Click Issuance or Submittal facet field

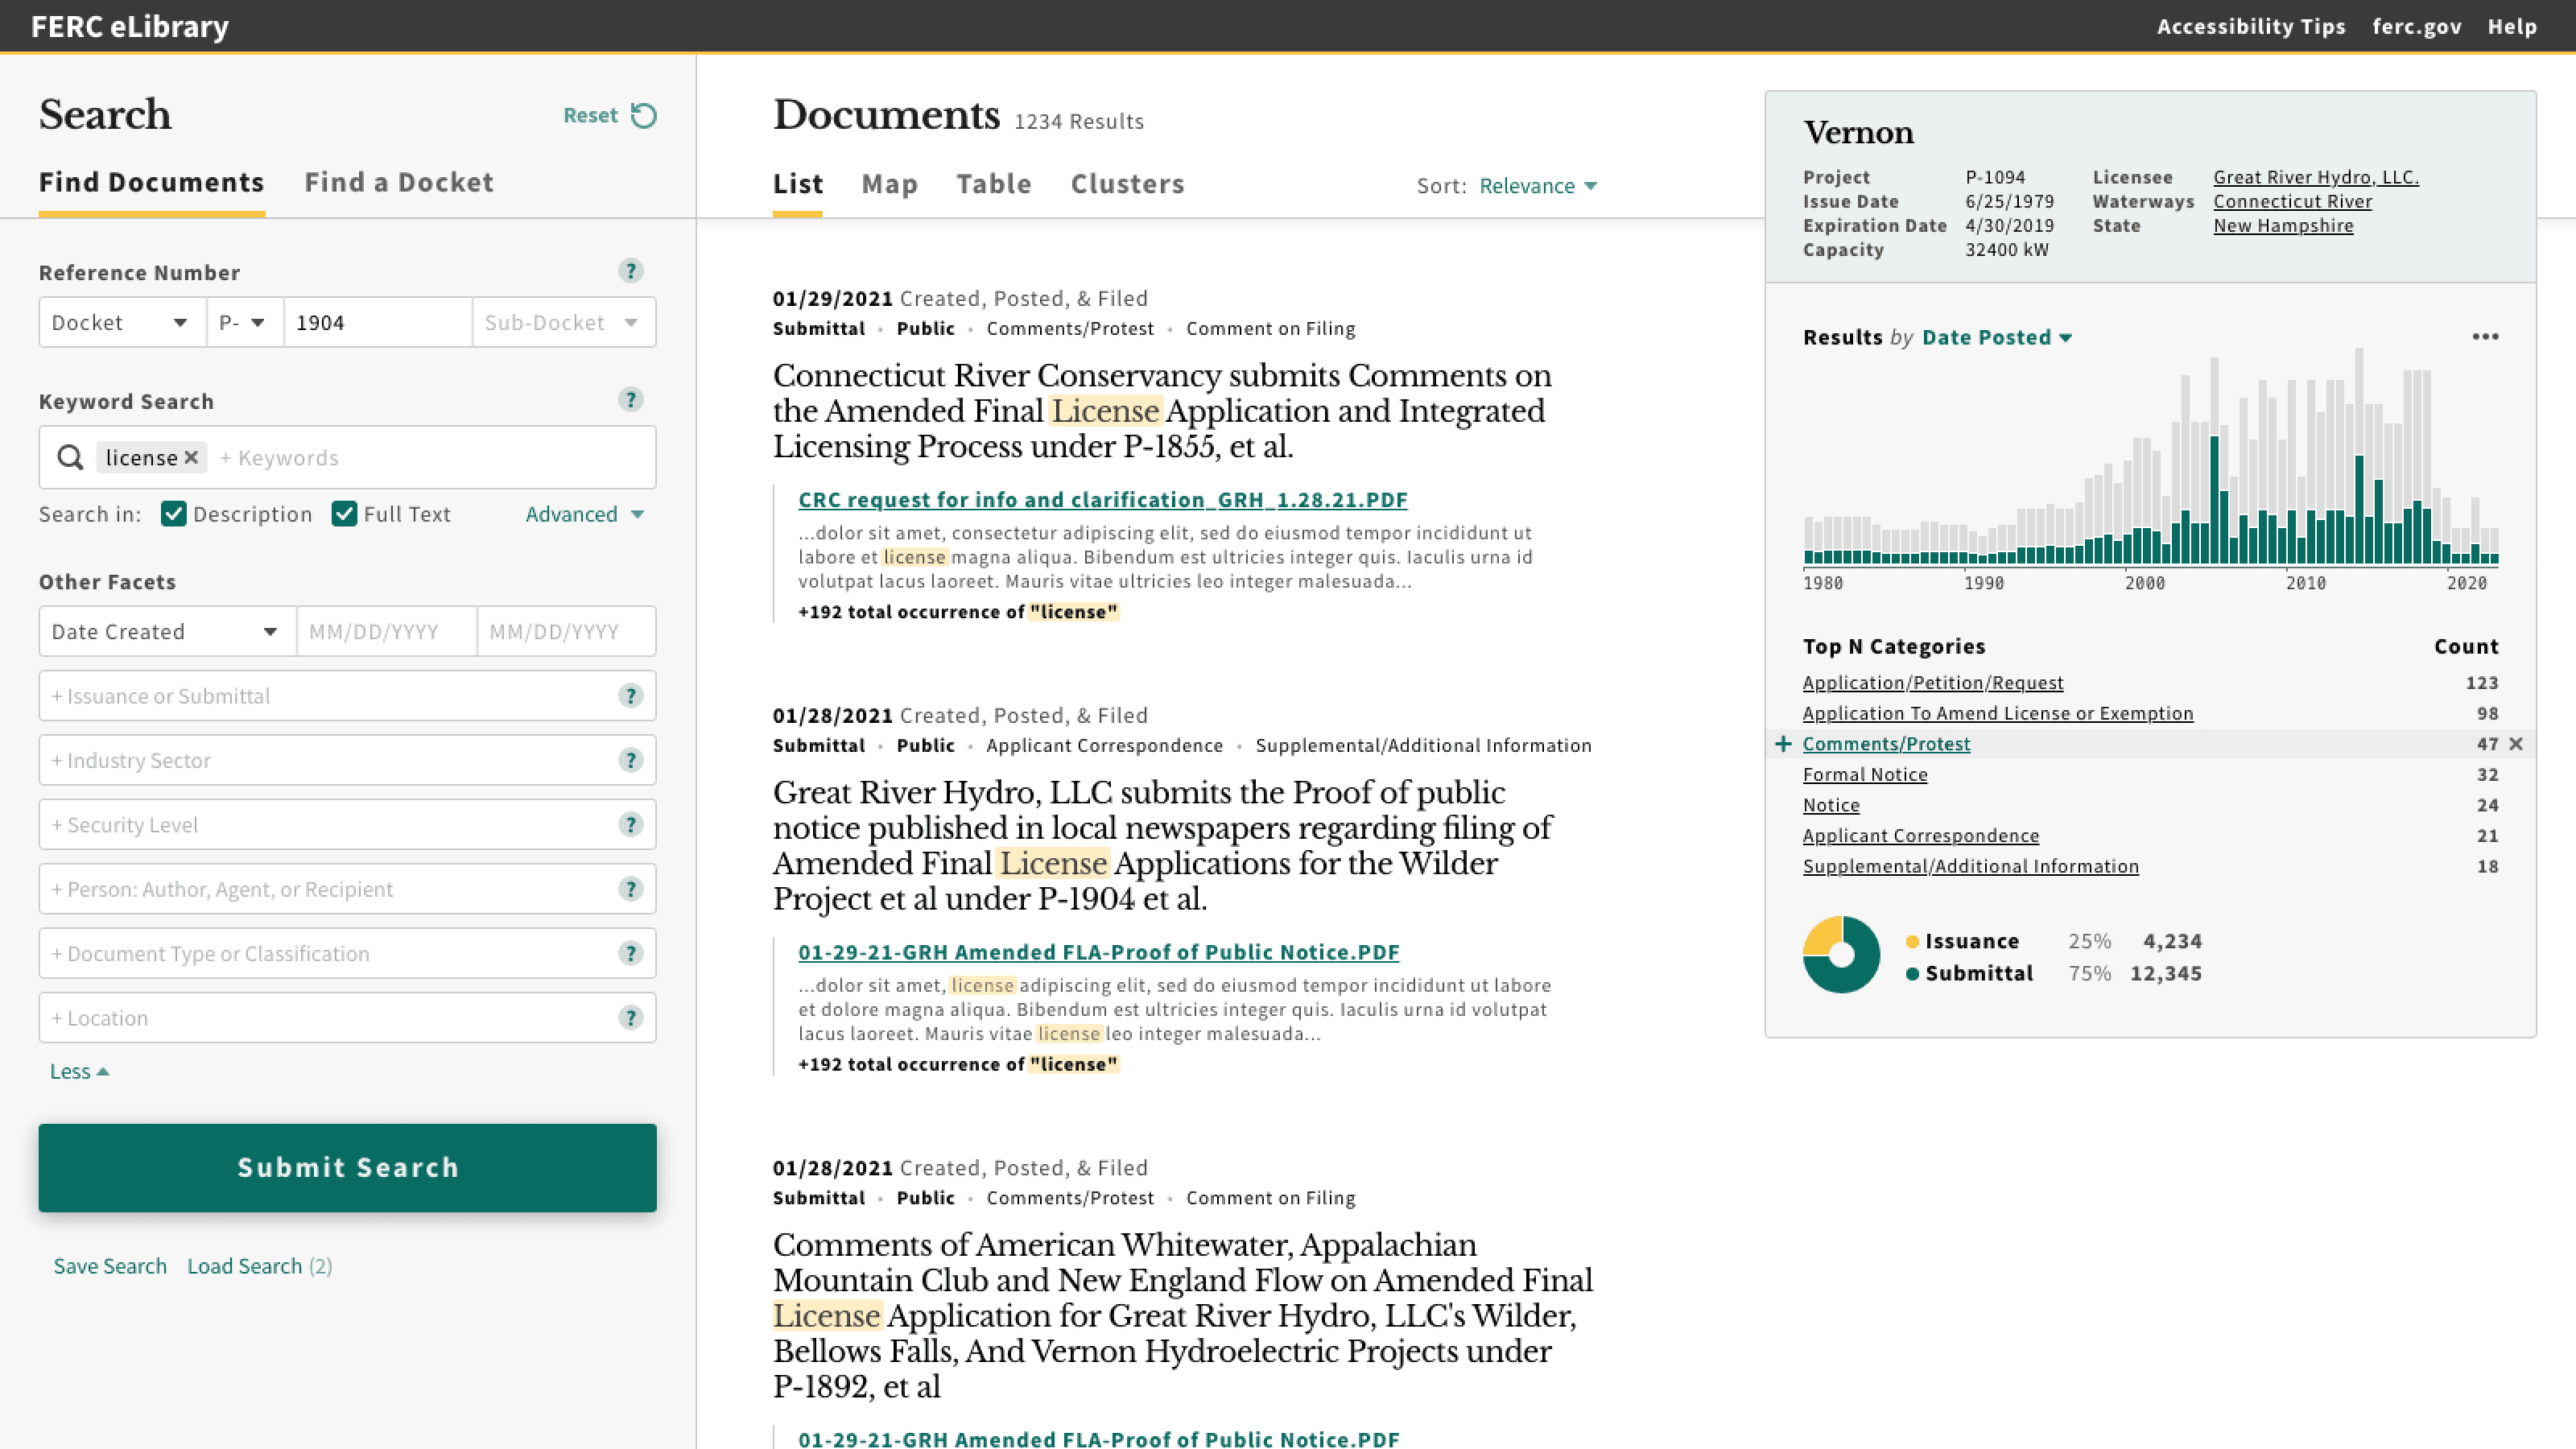pos(348,696)
